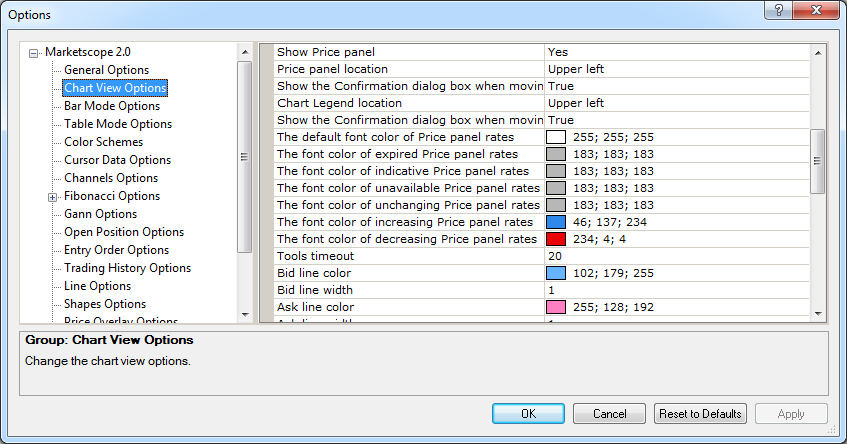The width and height of the screenshot is (847, 444).
Task: Click the tree panel scroll-down arrow
Action: (245, 314)
